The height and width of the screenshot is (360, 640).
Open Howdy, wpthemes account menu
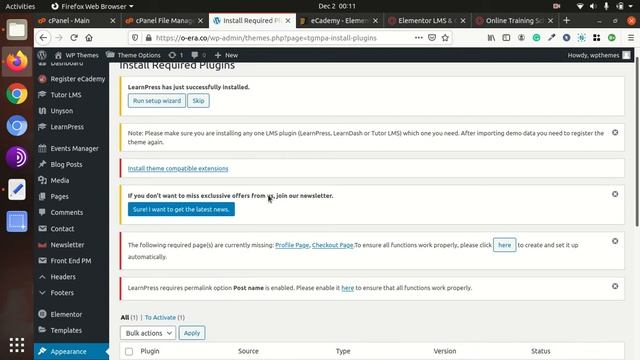tap(599, 55)
